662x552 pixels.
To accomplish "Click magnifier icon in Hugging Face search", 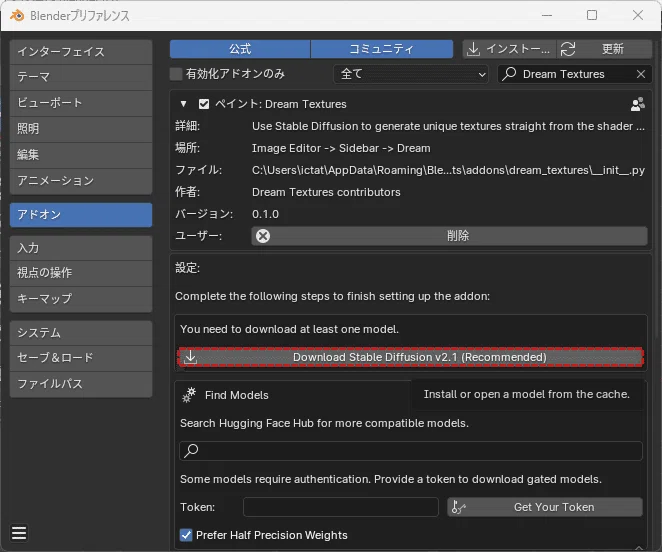I will coord(191,451).
